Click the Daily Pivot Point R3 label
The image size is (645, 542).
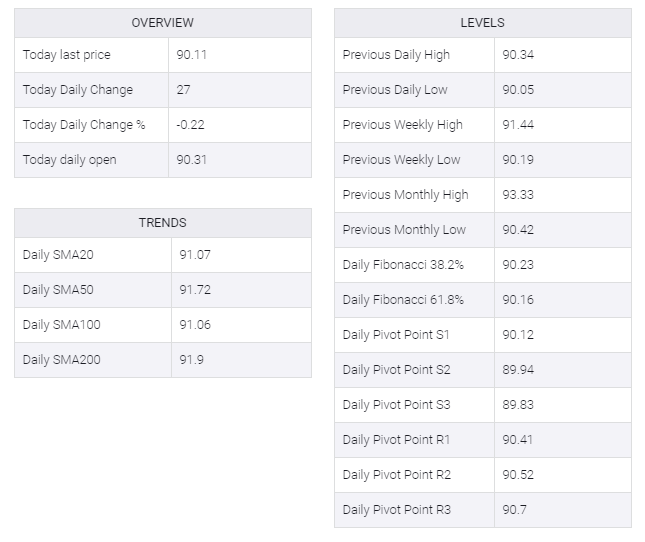click(x=396, y=510)
